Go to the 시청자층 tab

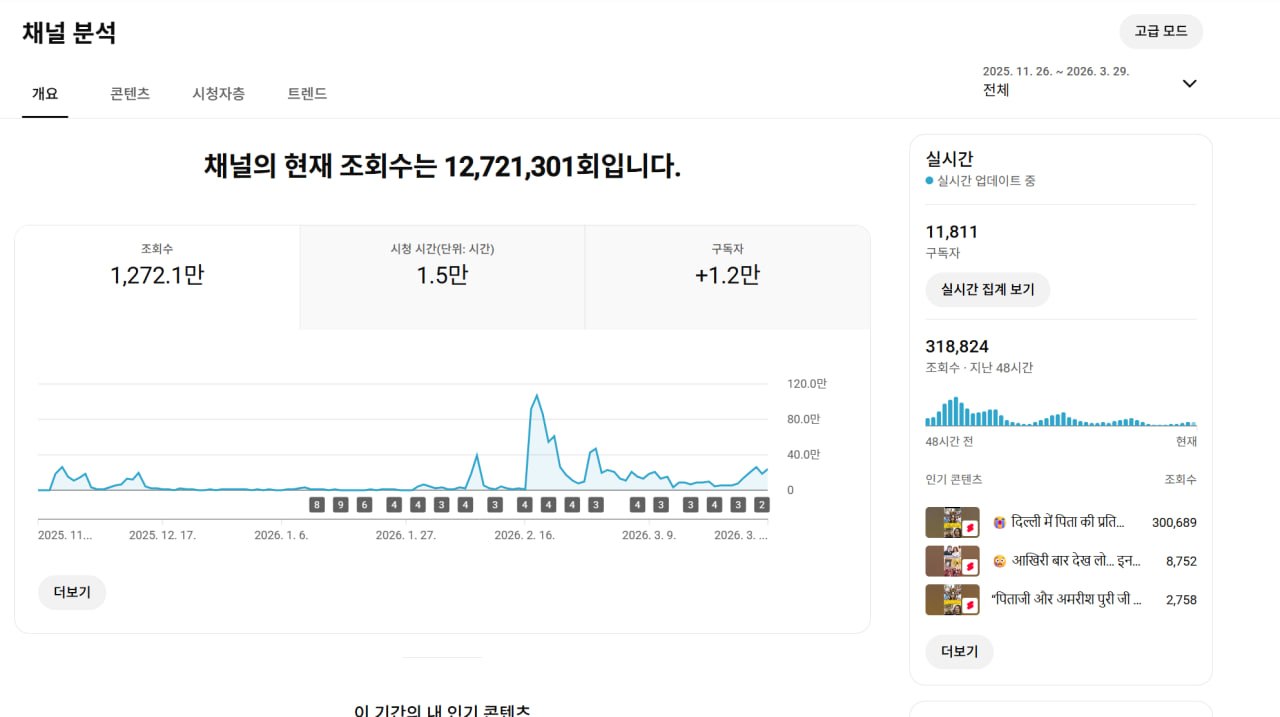pyautogui.click(x=218, y=94)
